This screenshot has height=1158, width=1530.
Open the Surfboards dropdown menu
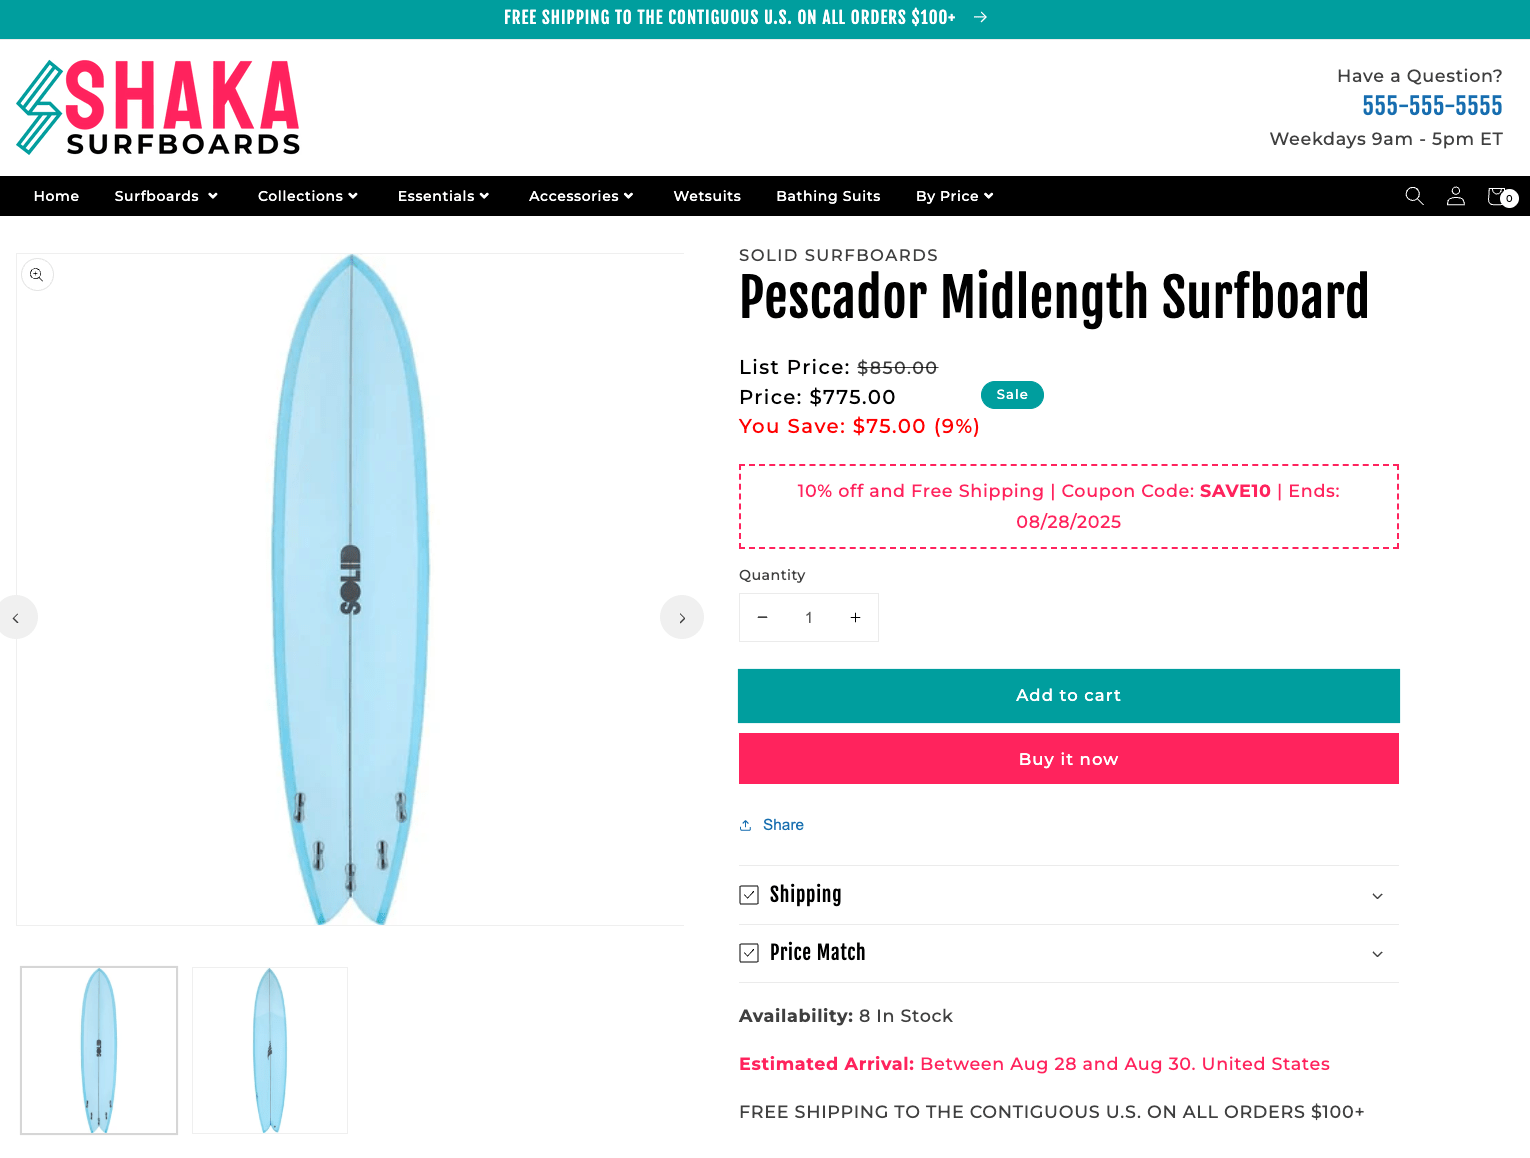(x=166, y=196)
